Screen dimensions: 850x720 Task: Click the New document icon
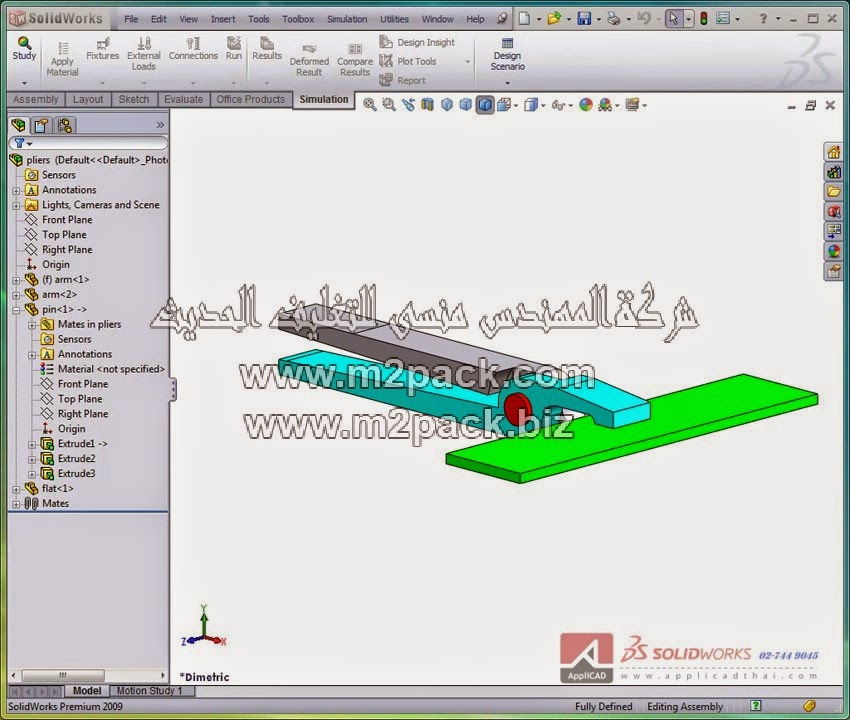click(524, 18)
